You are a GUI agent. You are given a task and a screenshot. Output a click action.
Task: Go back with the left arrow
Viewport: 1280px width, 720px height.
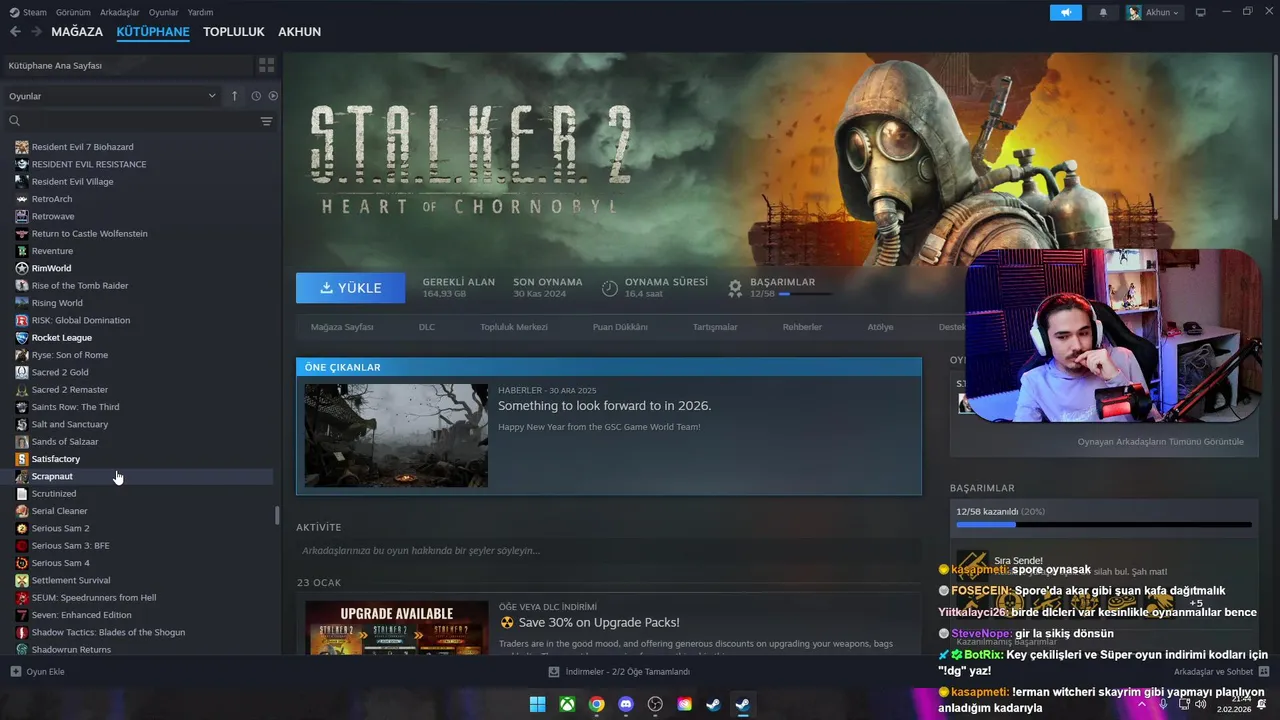pos(15,32)
